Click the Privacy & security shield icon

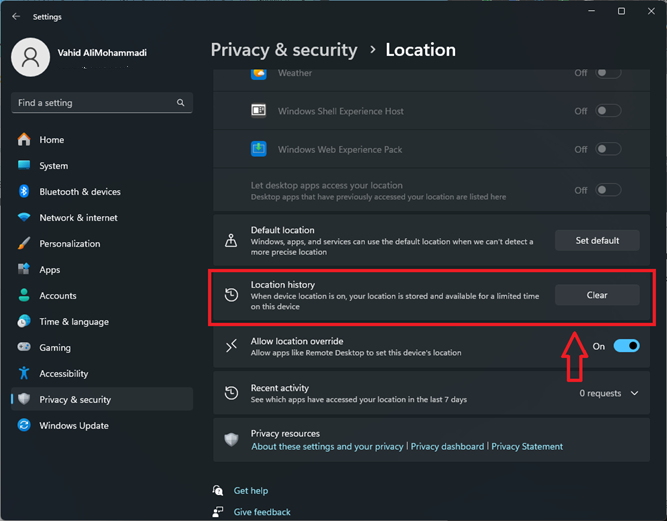(x=24, y=399)
